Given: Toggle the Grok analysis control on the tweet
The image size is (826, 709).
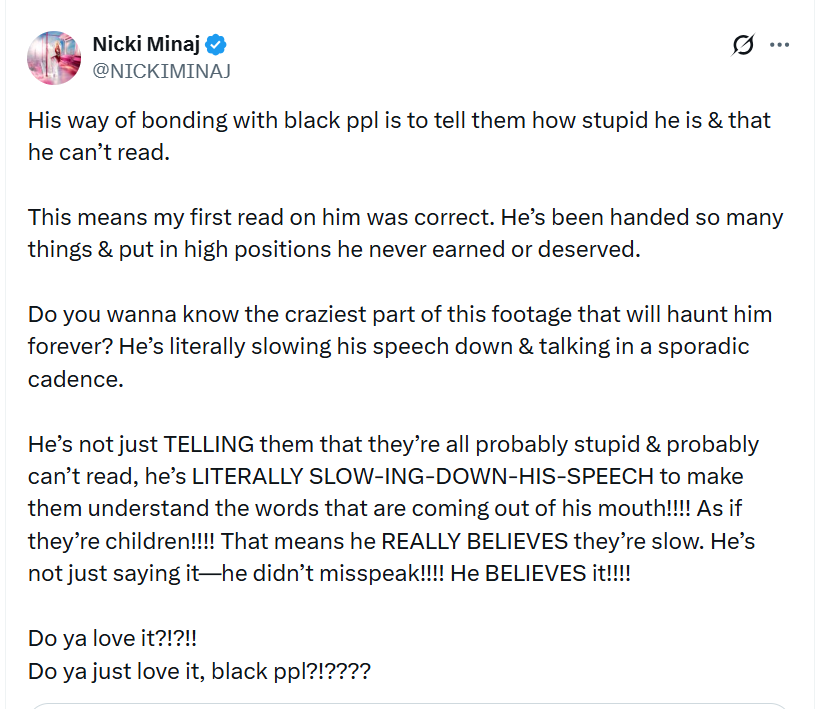Looking at the screenshot, I should [x=742, y=44].
